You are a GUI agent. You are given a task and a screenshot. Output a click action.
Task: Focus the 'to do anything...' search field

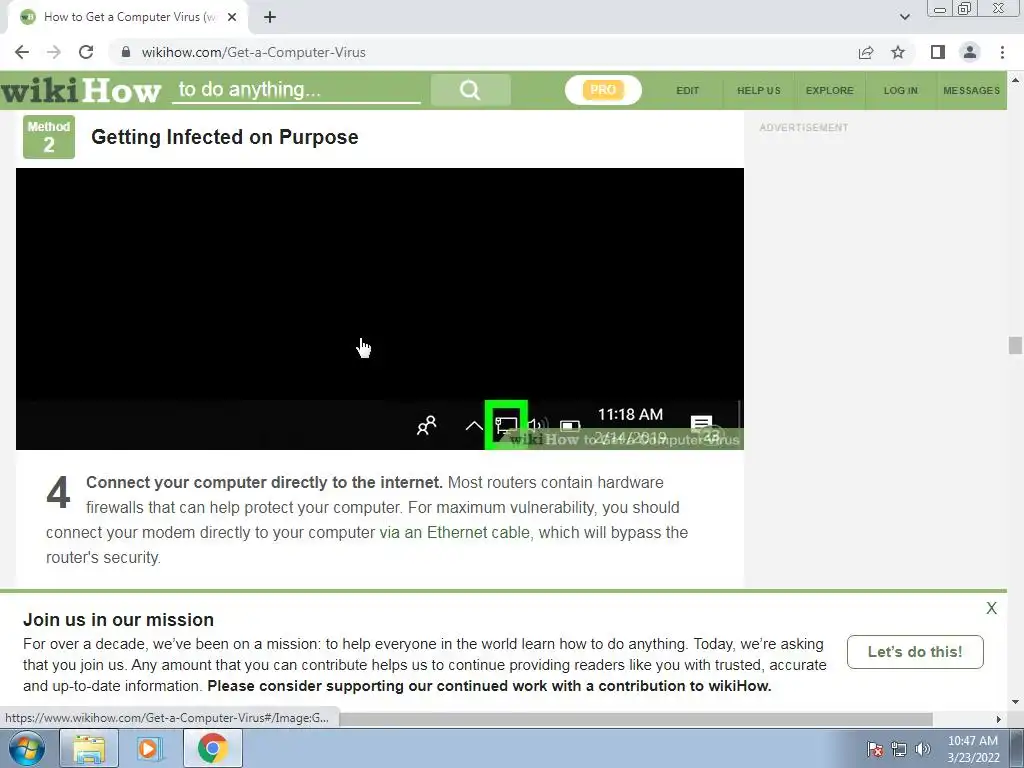click(296, 89)
